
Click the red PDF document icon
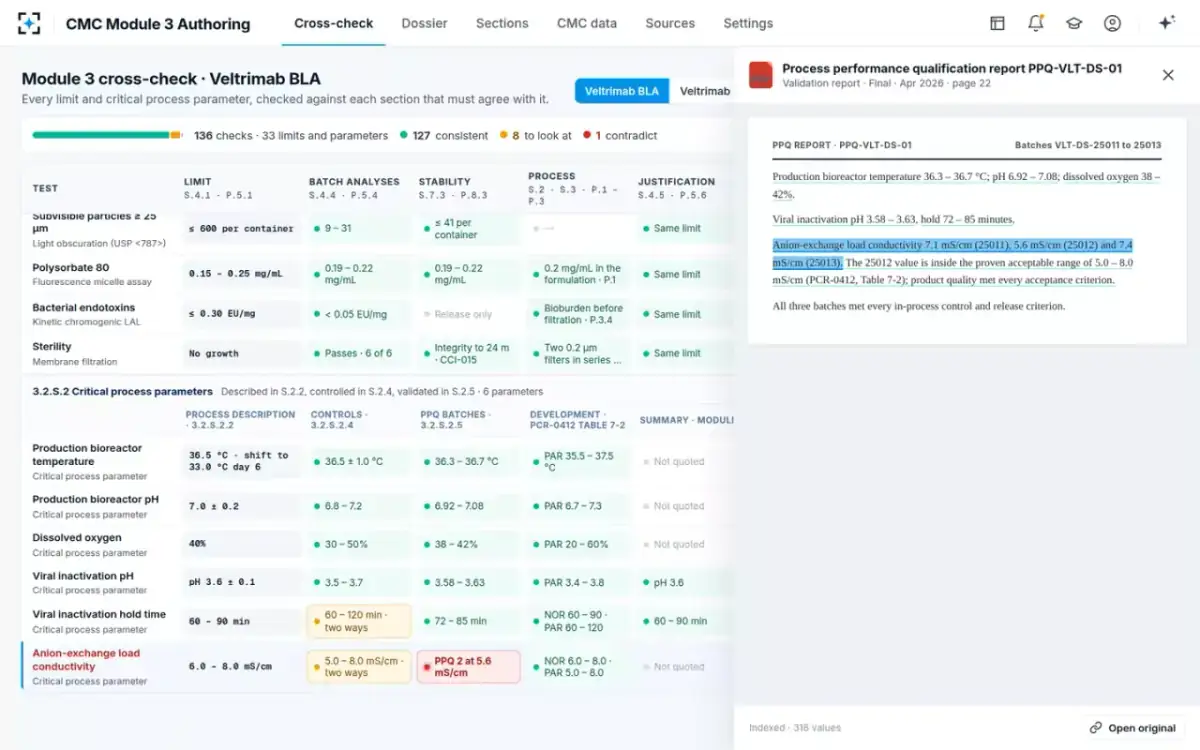pyautogui.click(x=761, y=75)
